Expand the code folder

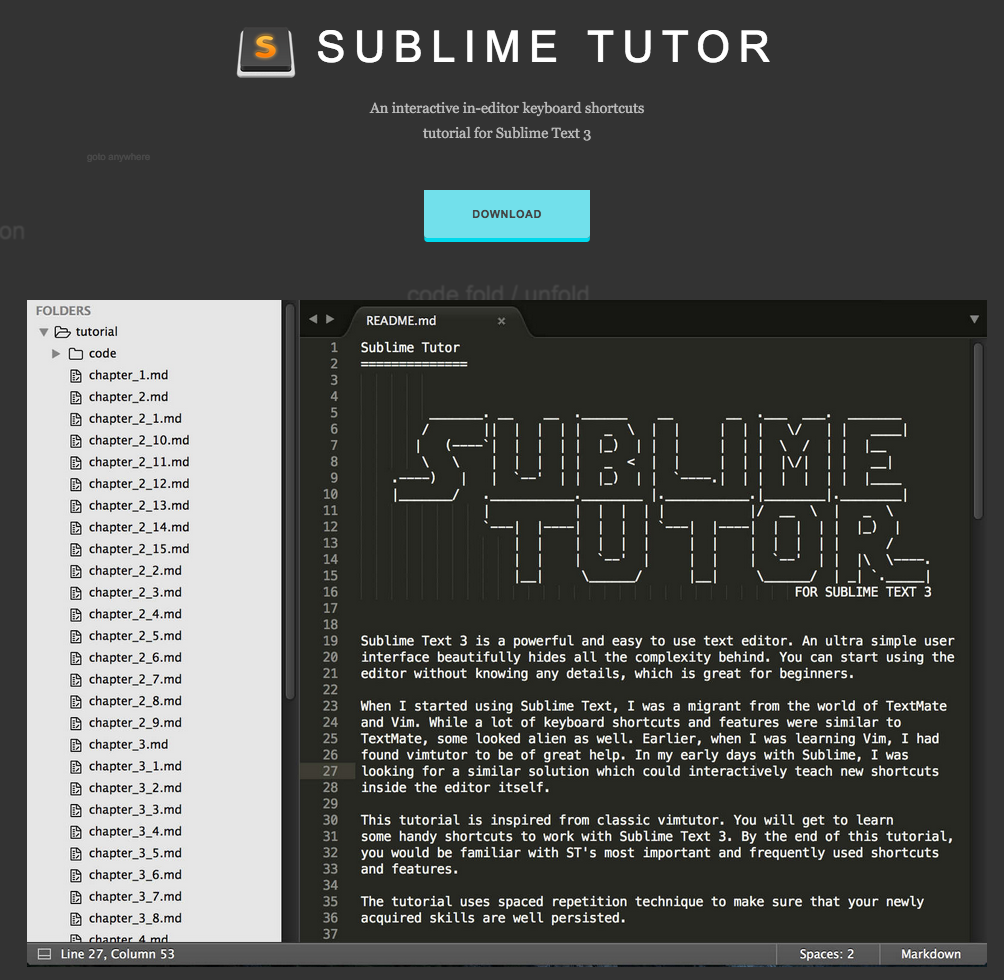56,353
